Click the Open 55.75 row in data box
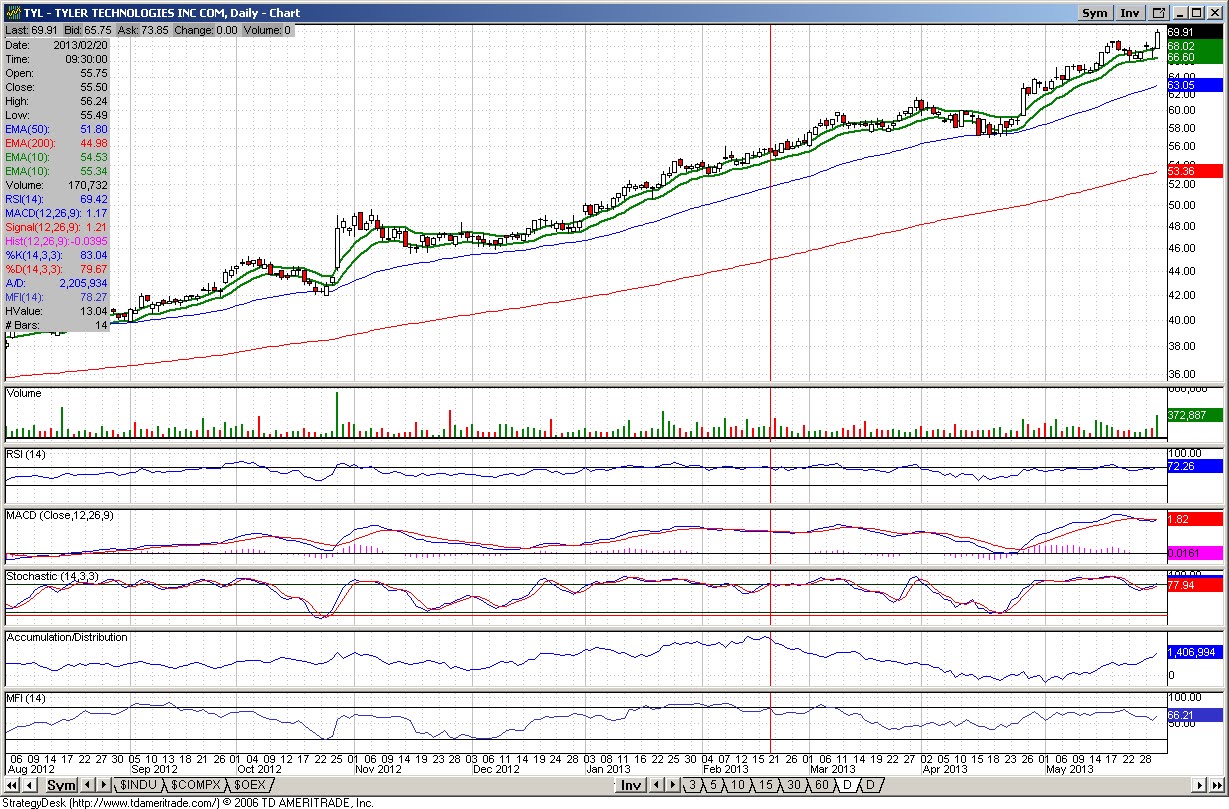This screenshot has height=809, width=1229. click(56, 73)
